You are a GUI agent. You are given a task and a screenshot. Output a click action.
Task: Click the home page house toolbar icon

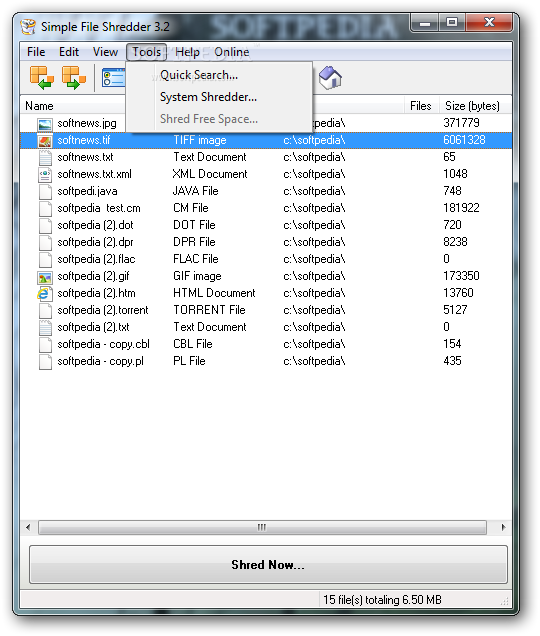coord(330,77)
